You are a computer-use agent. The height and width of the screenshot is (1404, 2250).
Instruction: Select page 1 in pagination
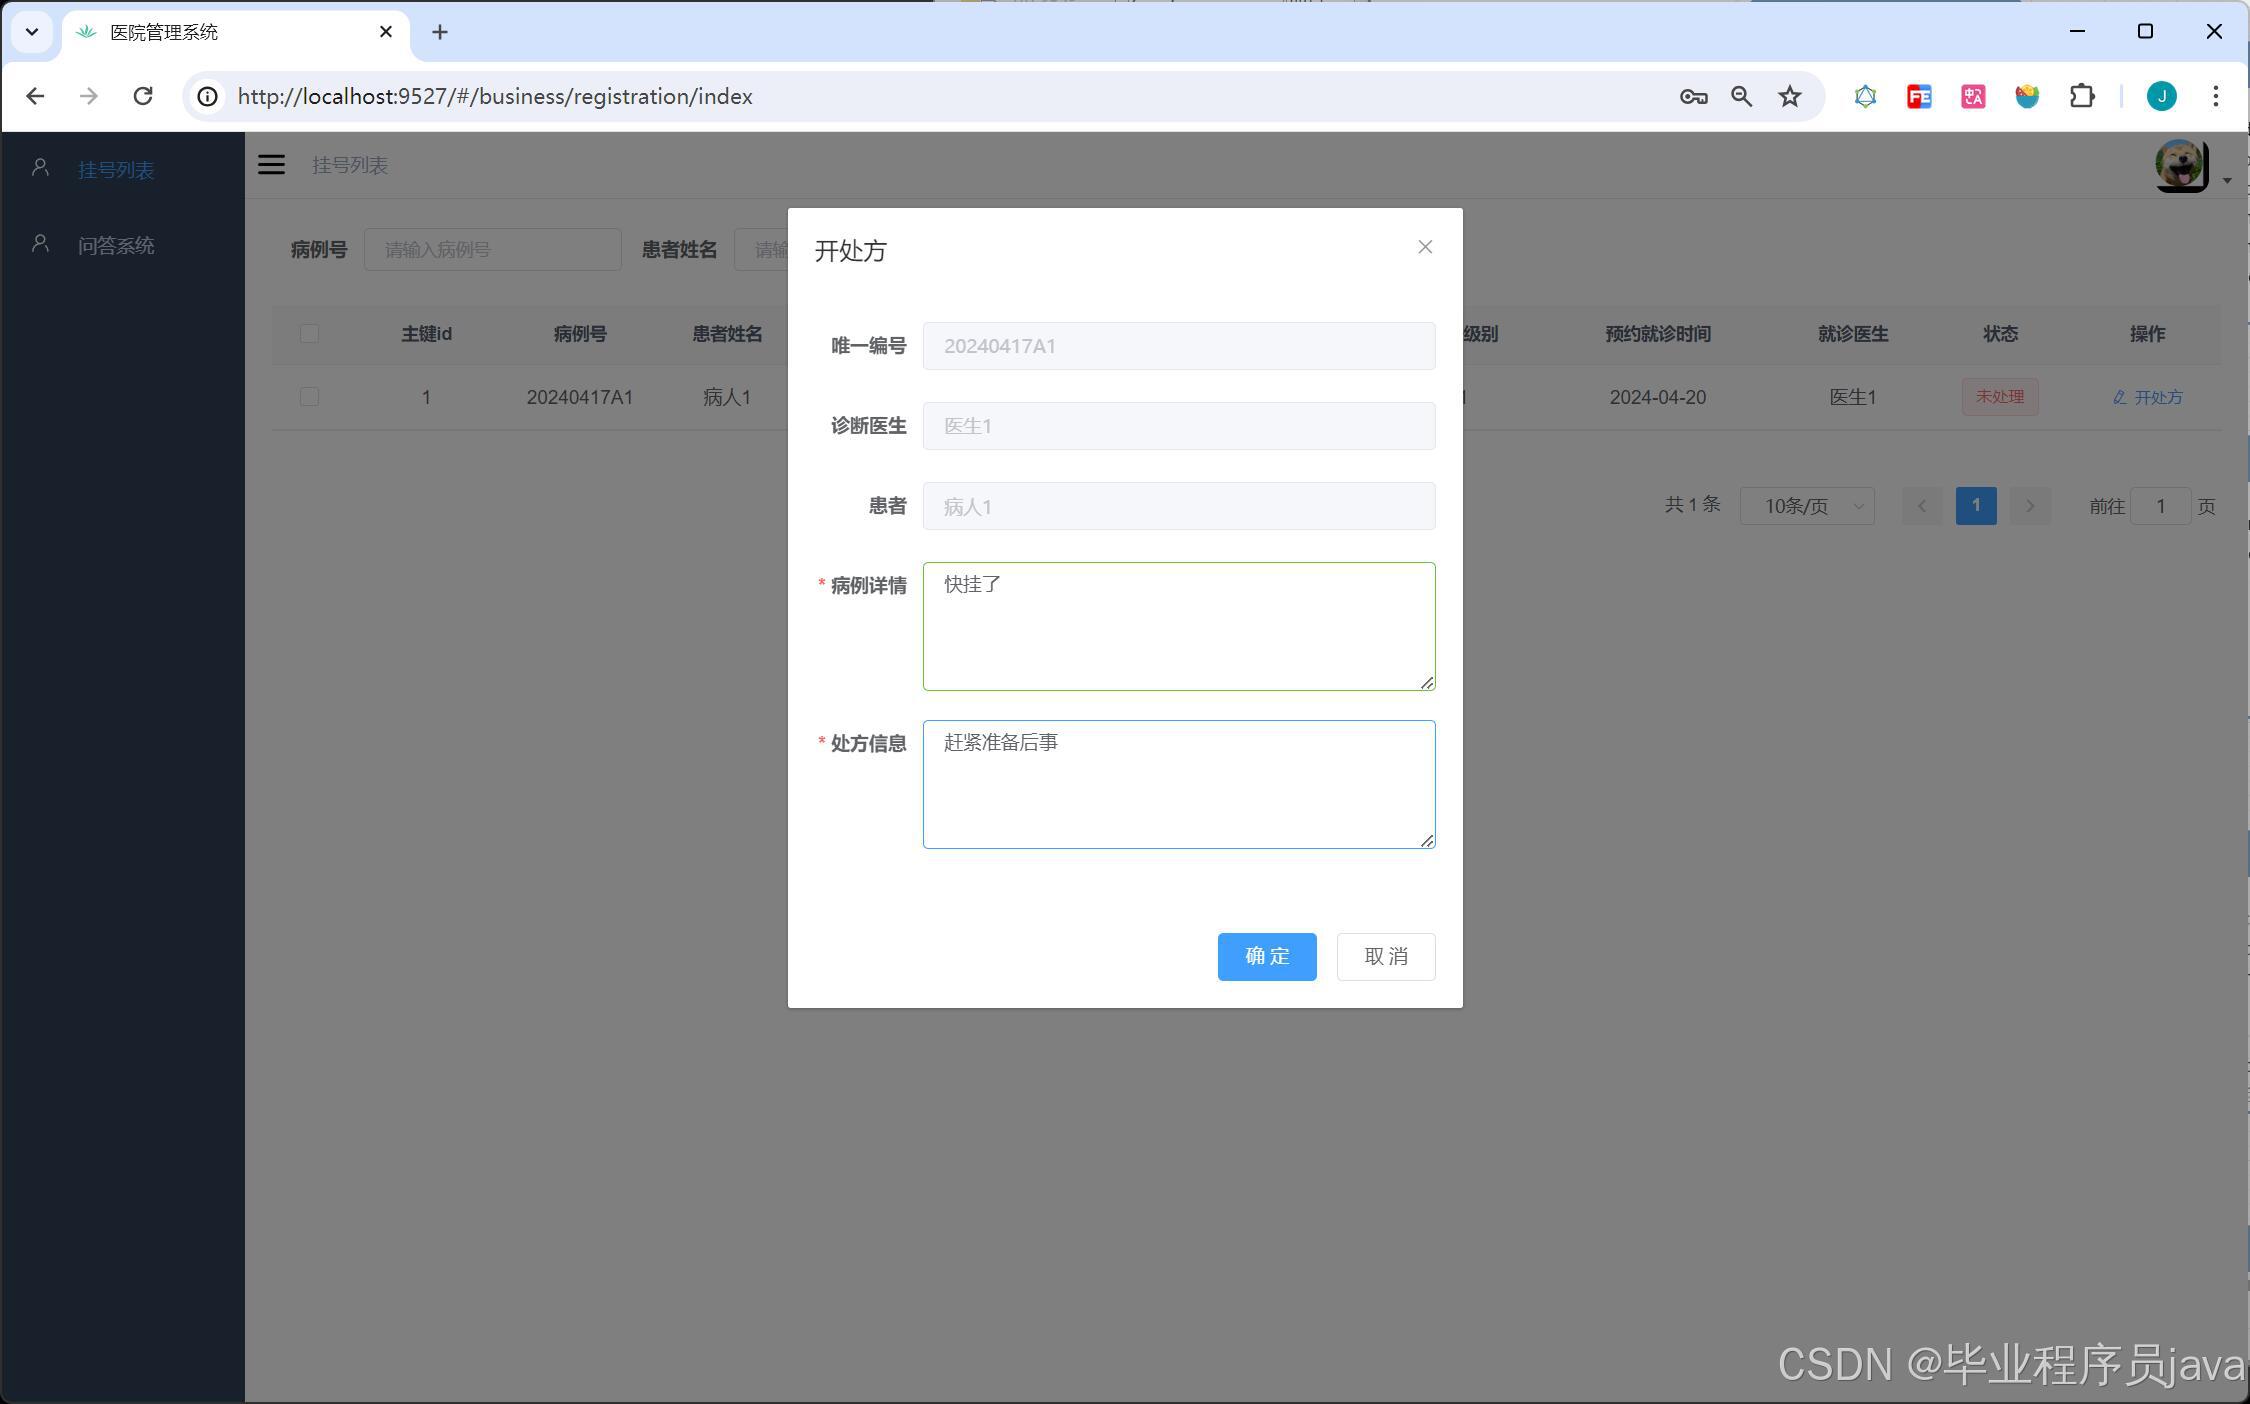1976,506
